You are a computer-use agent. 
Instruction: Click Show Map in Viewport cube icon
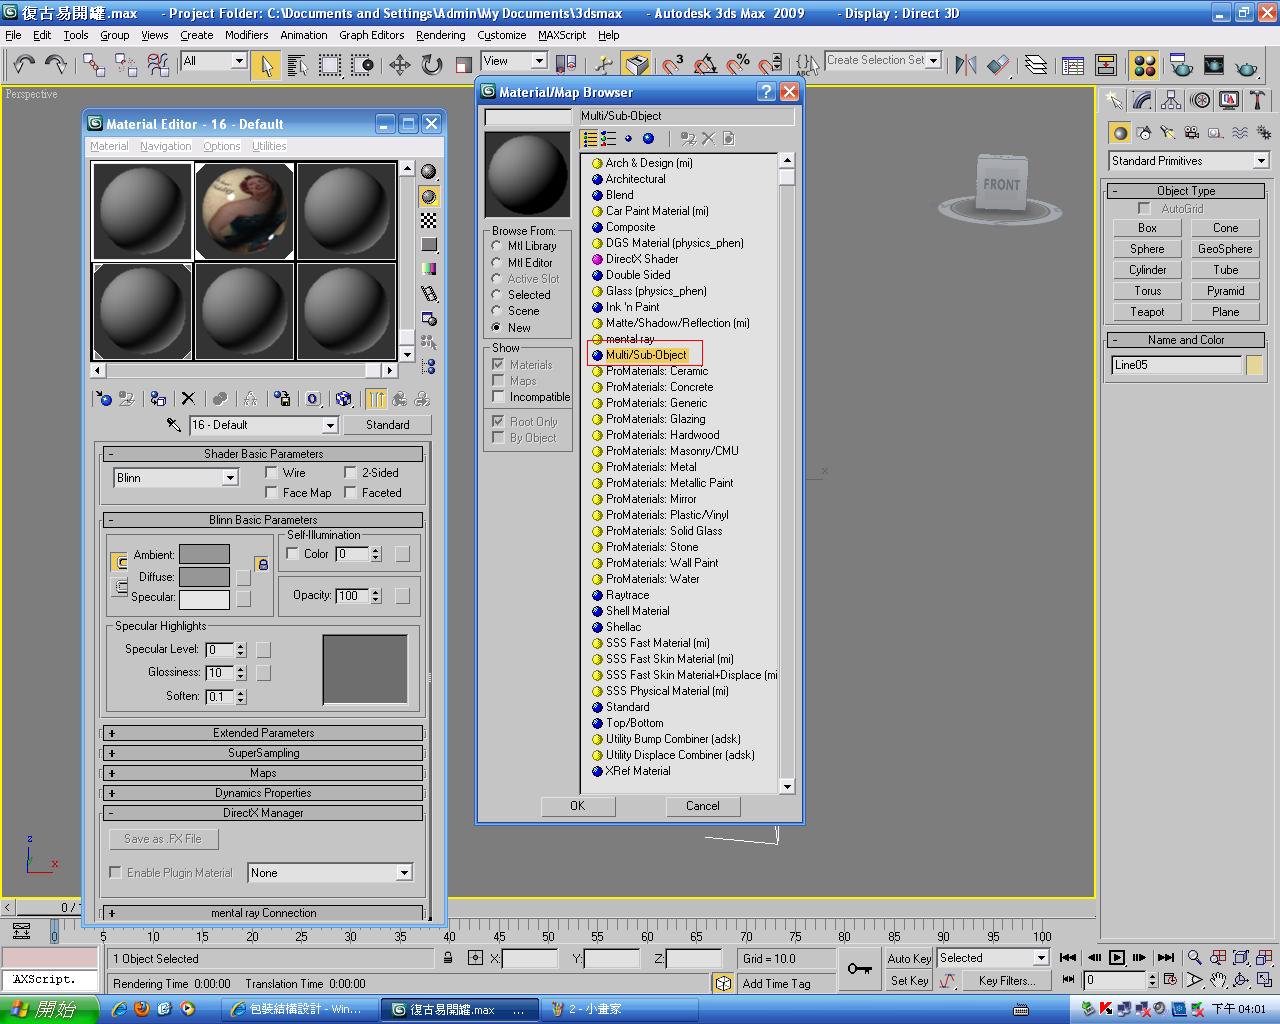[x=344, y=398]
